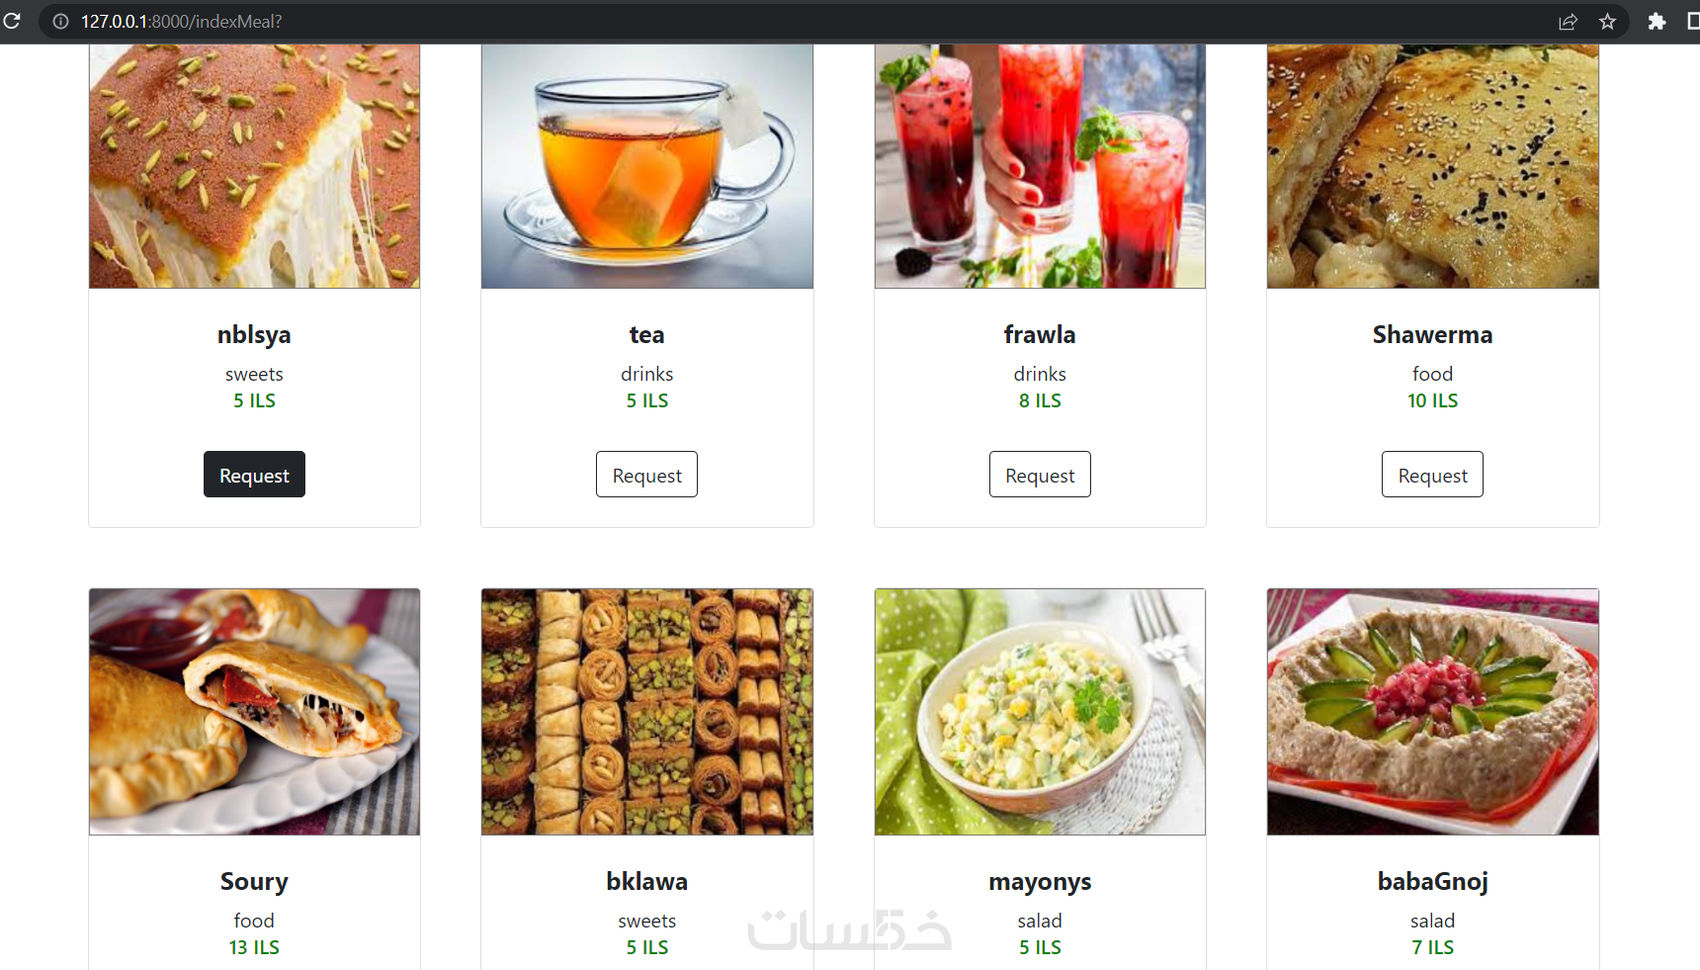The width and height of the screenshot is (1700, 970).
Task: Share this page using the address bar share icon
Action: click(x=1568, y=21)
